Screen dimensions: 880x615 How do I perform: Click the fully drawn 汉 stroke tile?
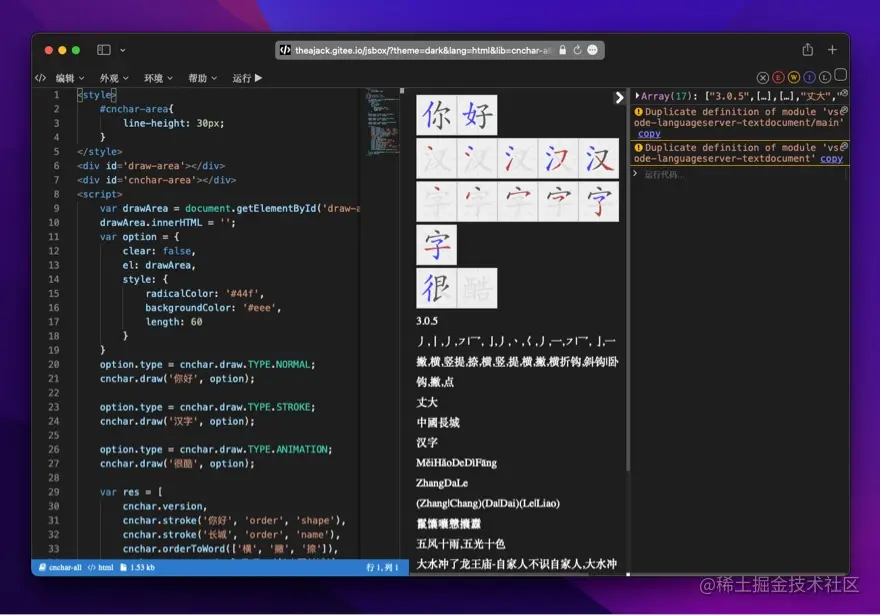point(599,159)
